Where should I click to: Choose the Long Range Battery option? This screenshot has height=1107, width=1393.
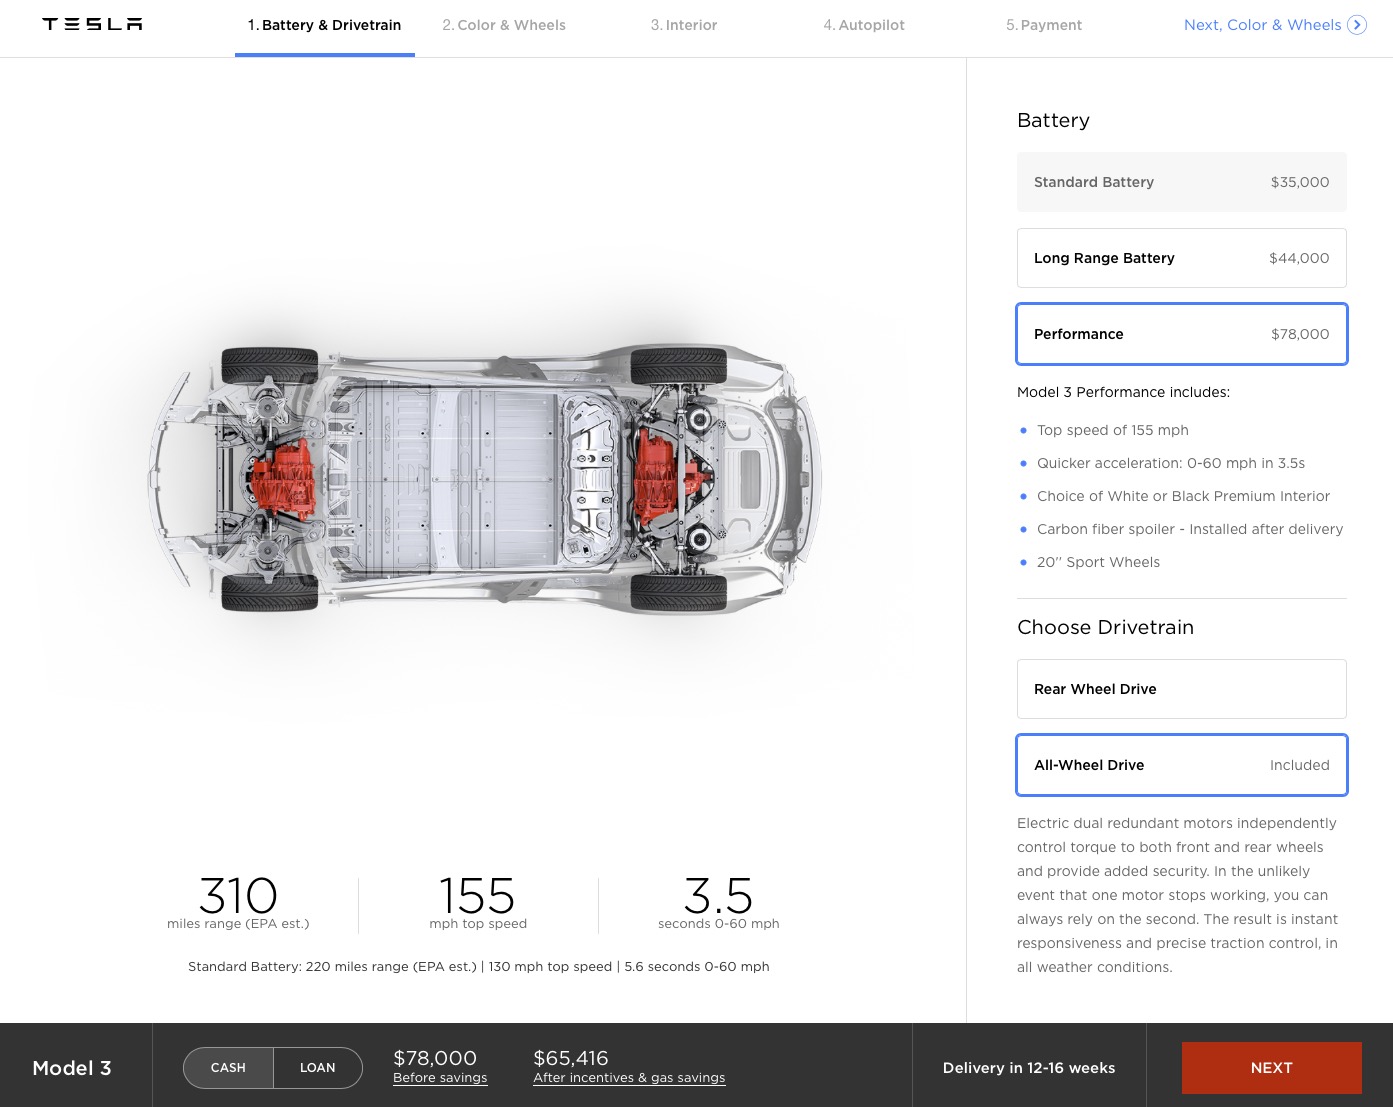tap(1182, 258)
